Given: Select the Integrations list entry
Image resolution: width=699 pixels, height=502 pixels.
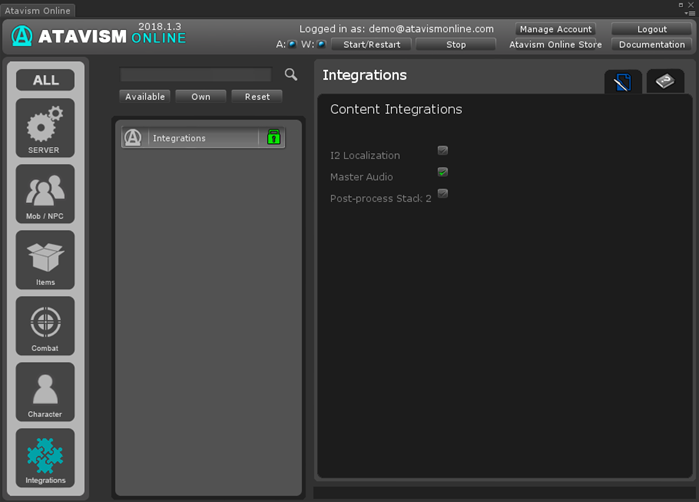Looking at the screenshot, I should tap(190, 138).
